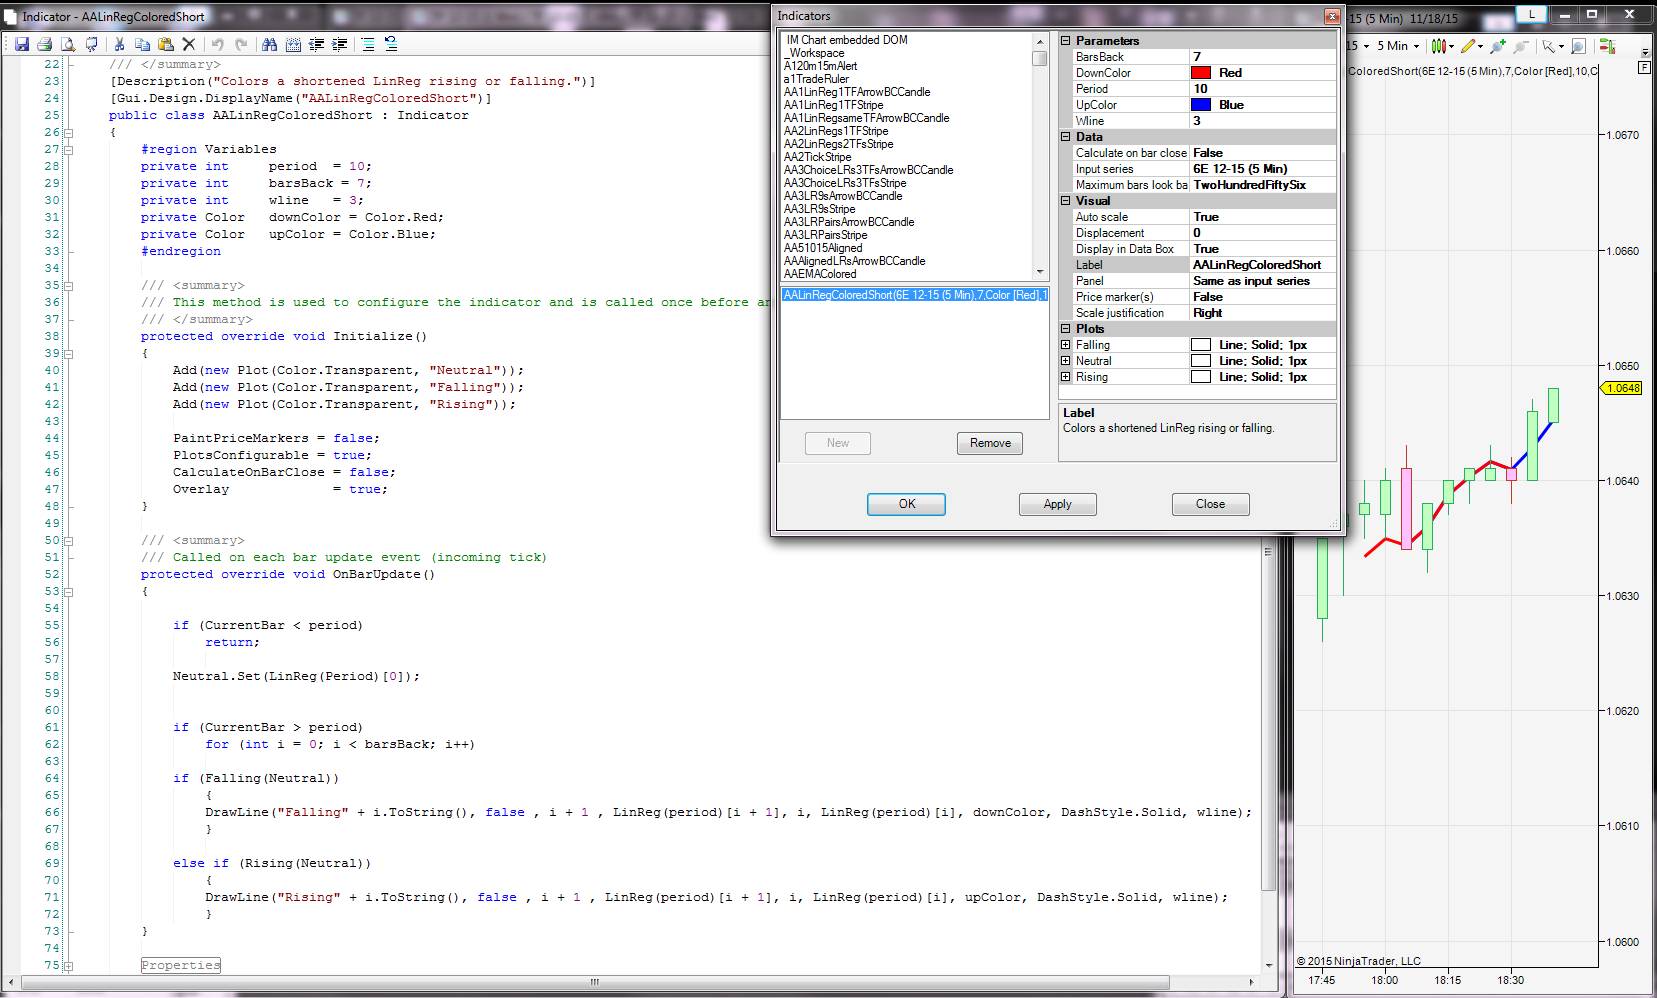Click the code editor horizontal scrollbar
Screen dimensions: 1657x998
(595, 982)
